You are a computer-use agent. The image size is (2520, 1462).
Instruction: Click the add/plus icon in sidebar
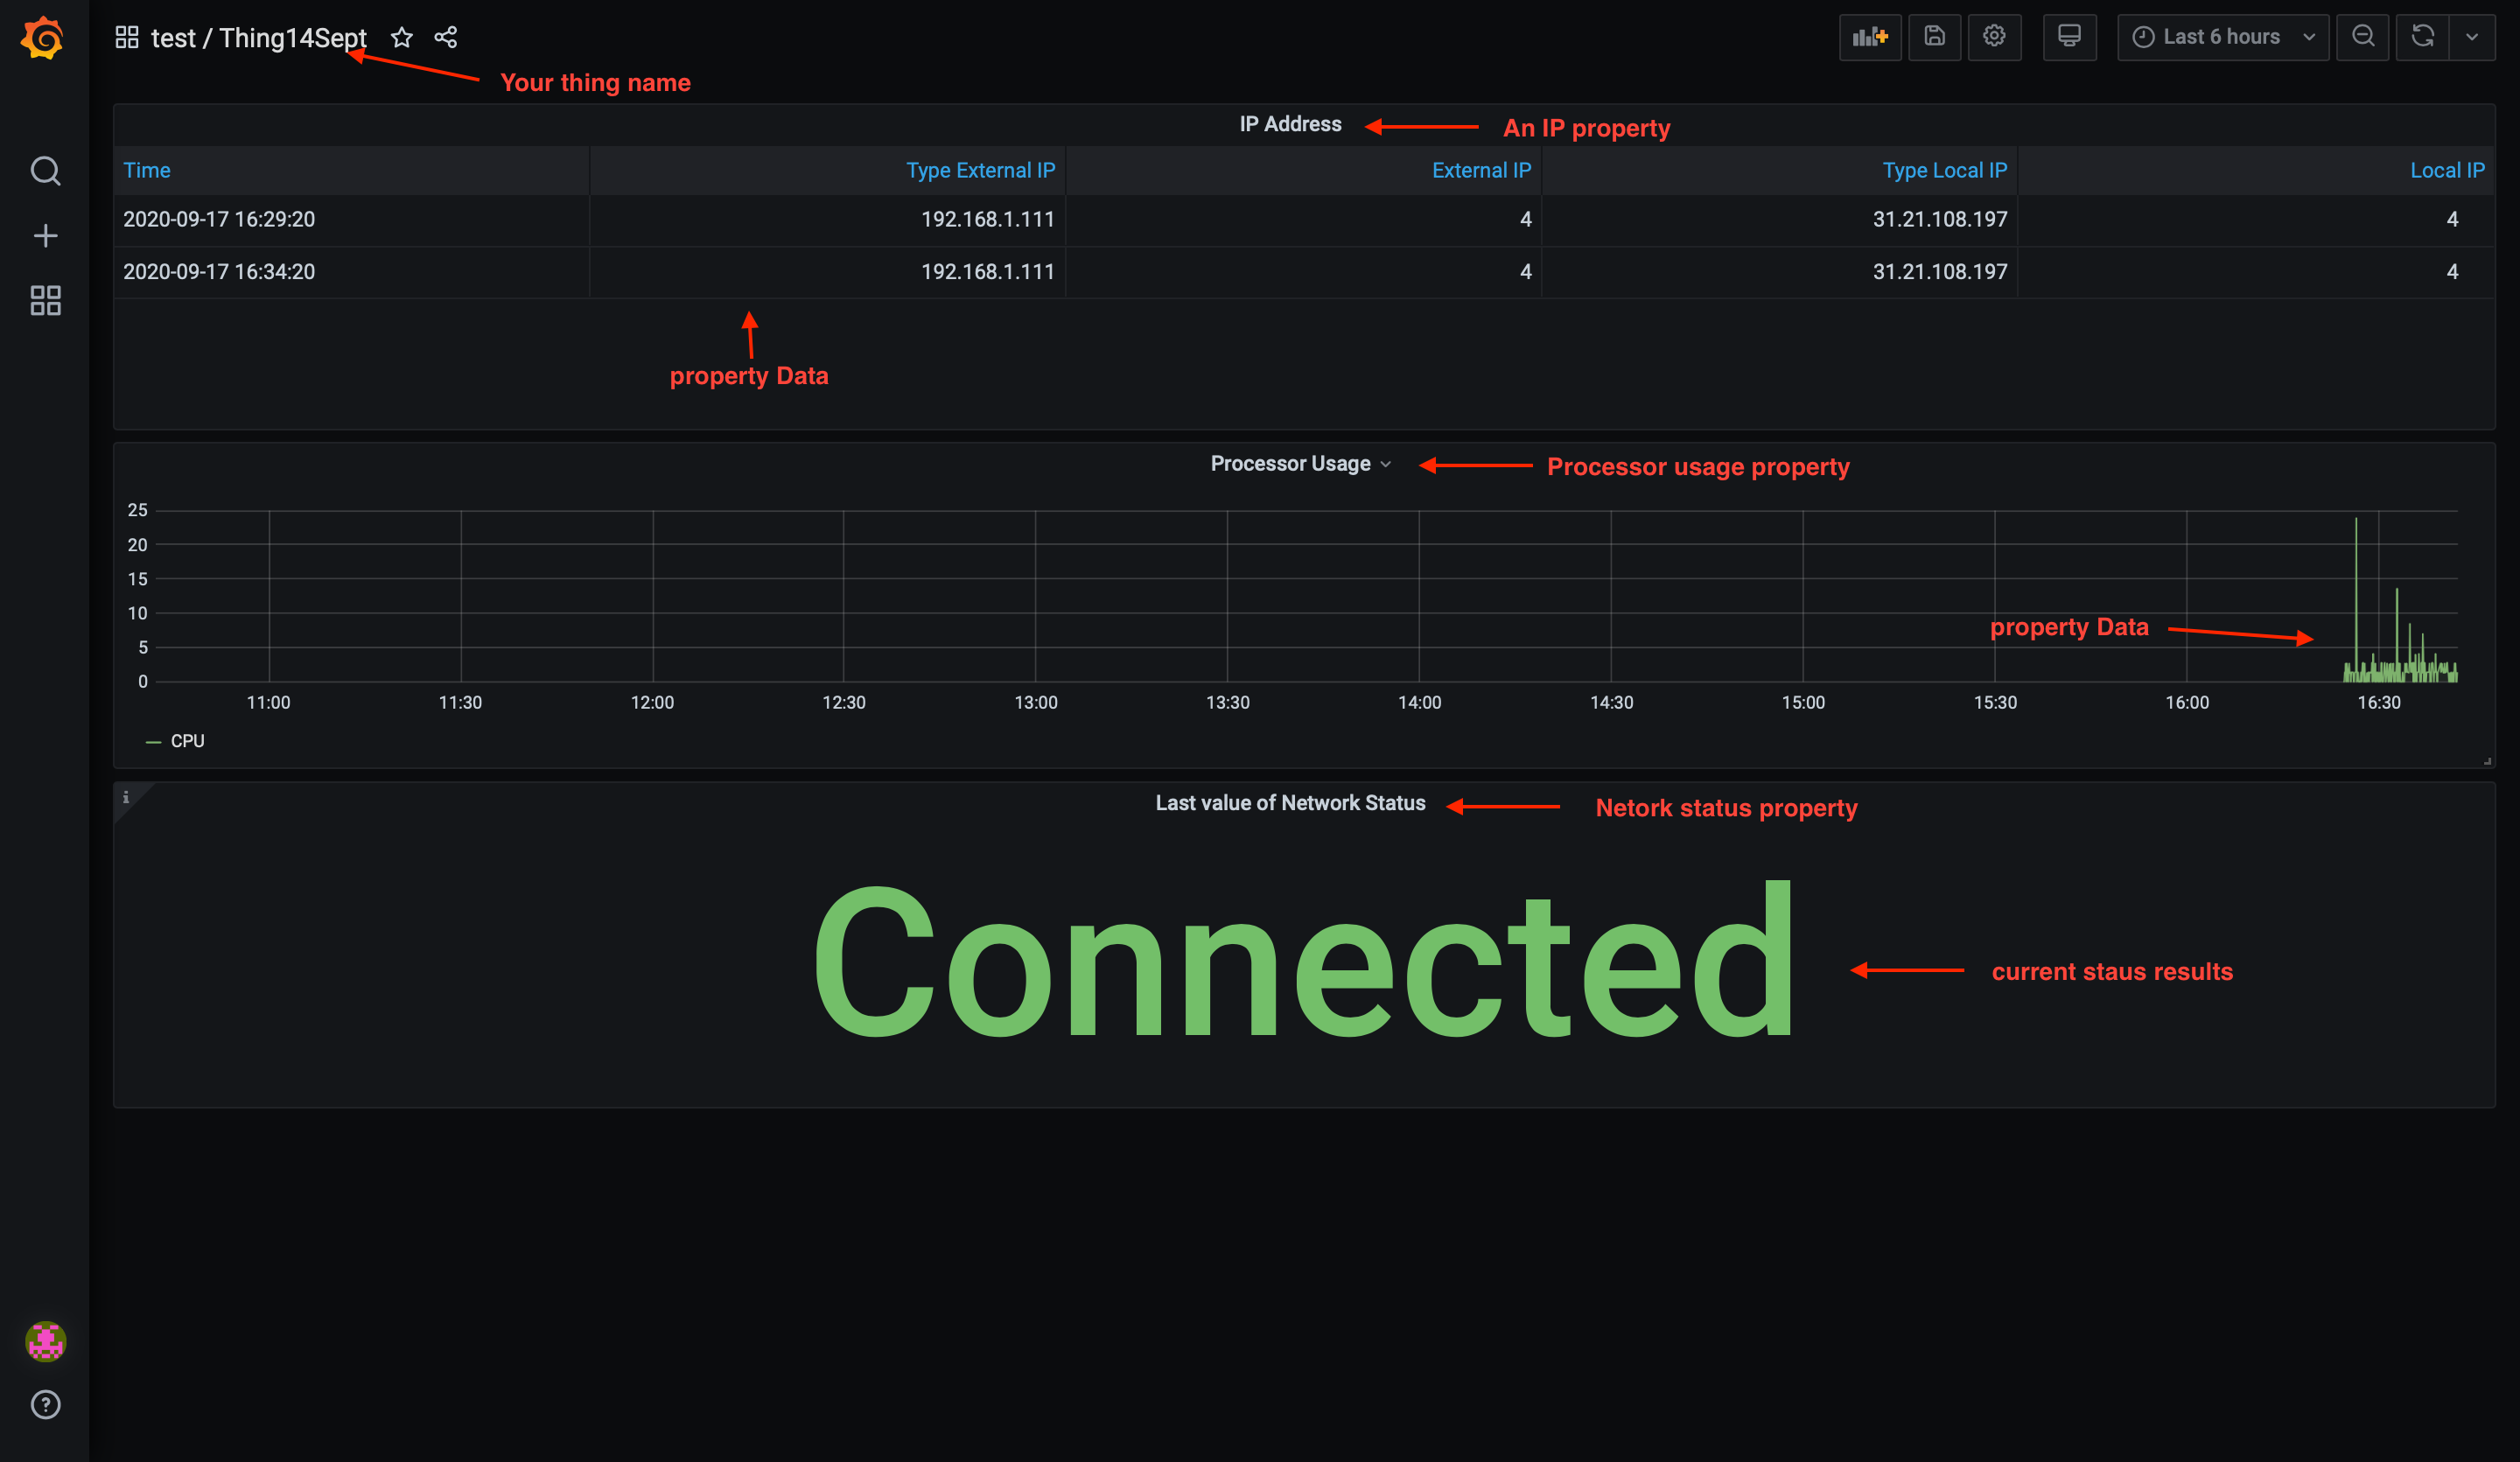pos(45,235)
